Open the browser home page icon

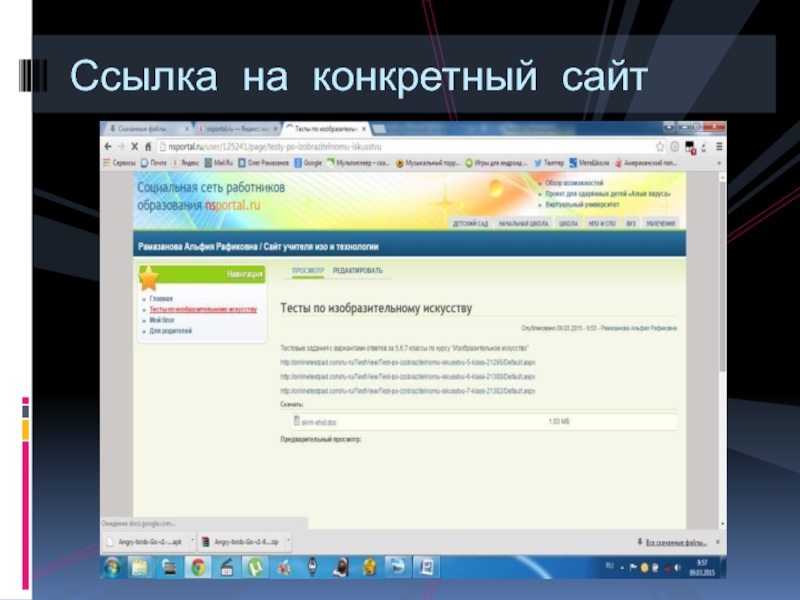pyautogui.click(x=148, y=146)
